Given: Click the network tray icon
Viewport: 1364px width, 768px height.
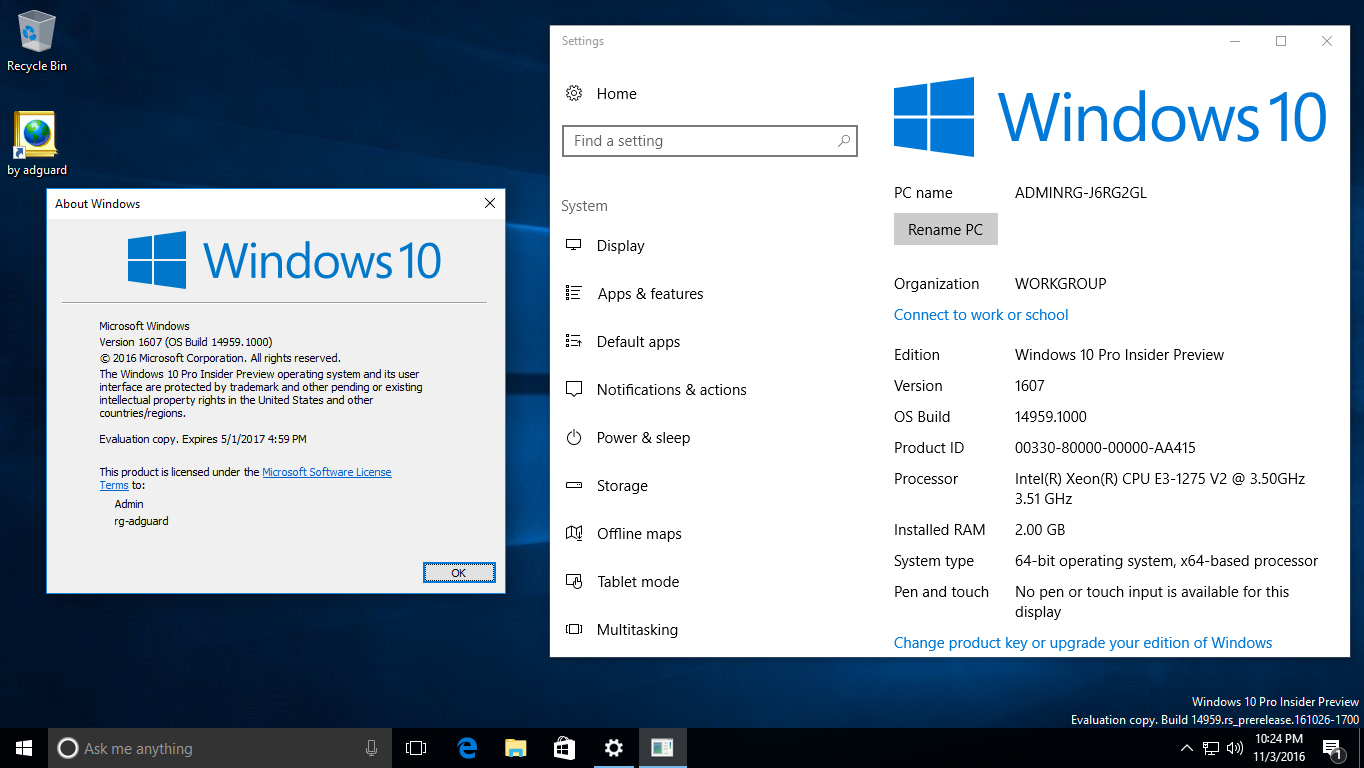Looking at the screenshot, I should tap(1211, 748).
